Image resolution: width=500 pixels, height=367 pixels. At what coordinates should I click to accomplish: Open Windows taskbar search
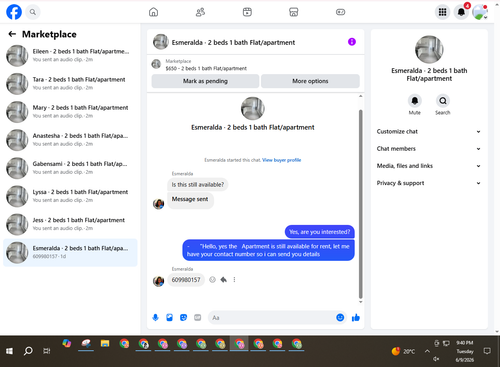[28, 351]
